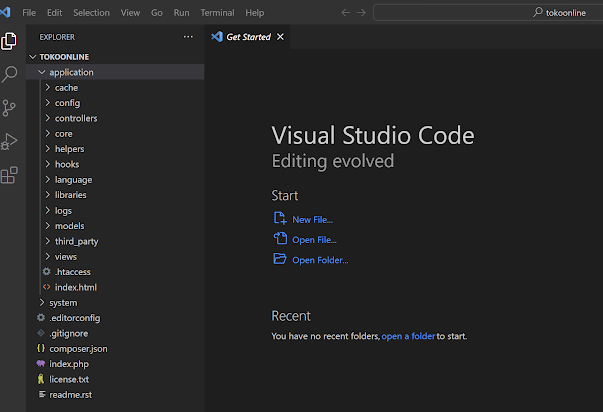Click the HTML icon beside index.html
603x412 pixels.
[47, 287]
